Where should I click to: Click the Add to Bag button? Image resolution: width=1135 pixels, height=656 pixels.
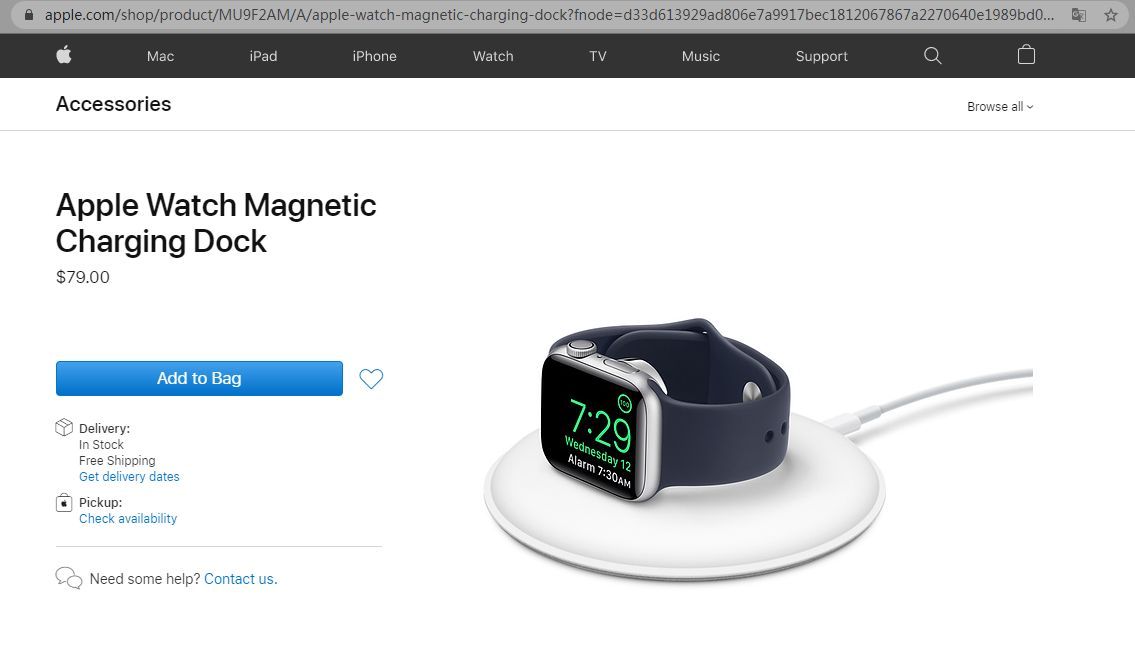point(199,379)
